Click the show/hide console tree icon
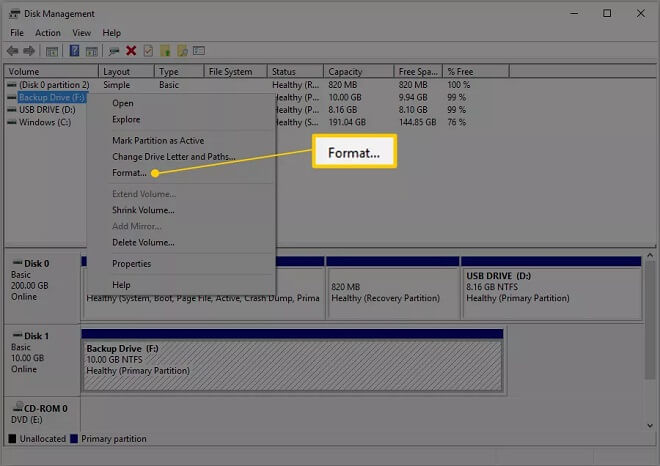 click(52, 51)
